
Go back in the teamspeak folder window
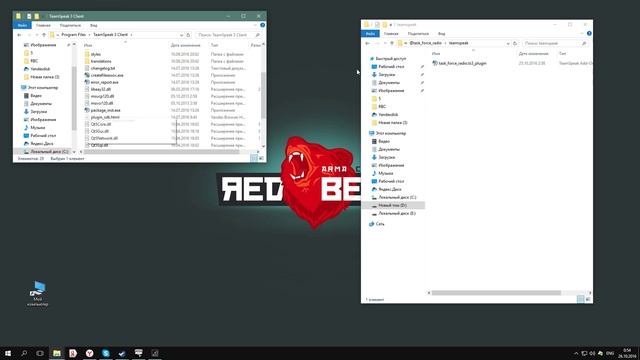pos(367,43)
